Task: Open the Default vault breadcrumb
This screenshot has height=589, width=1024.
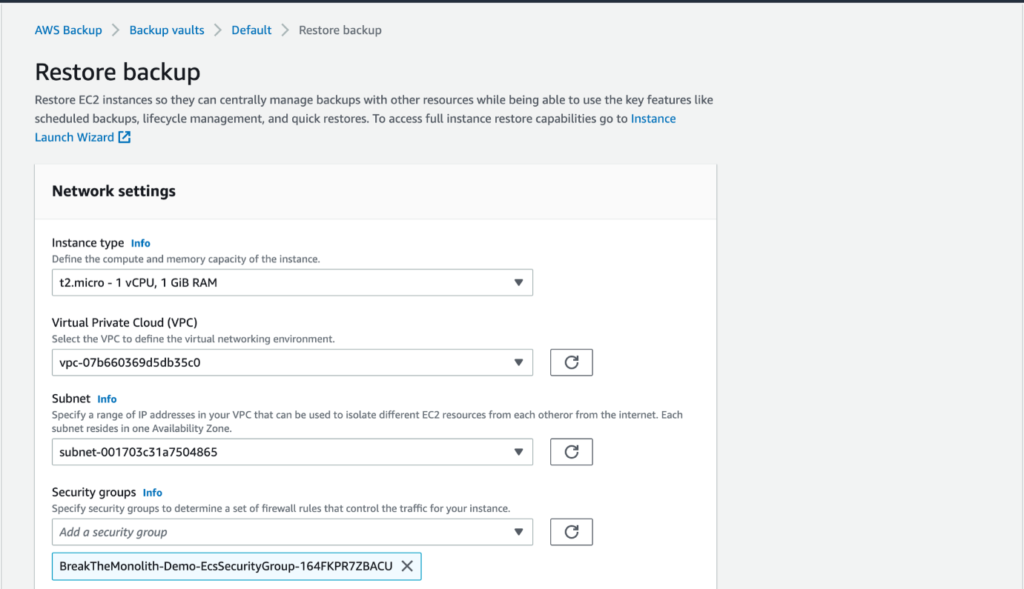Action: coord(251,30)
